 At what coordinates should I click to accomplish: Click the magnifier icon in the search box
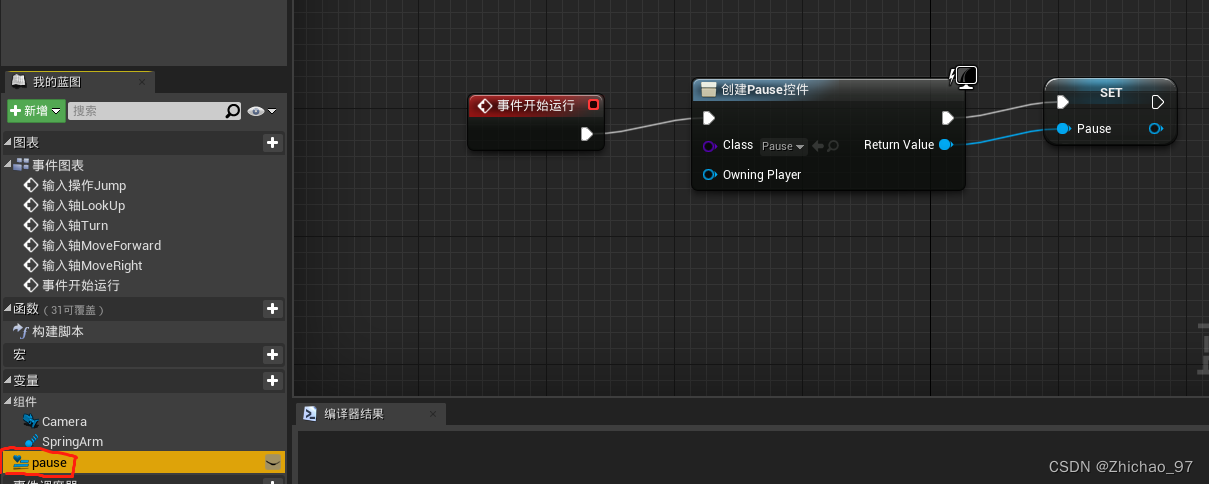[233, 111]
